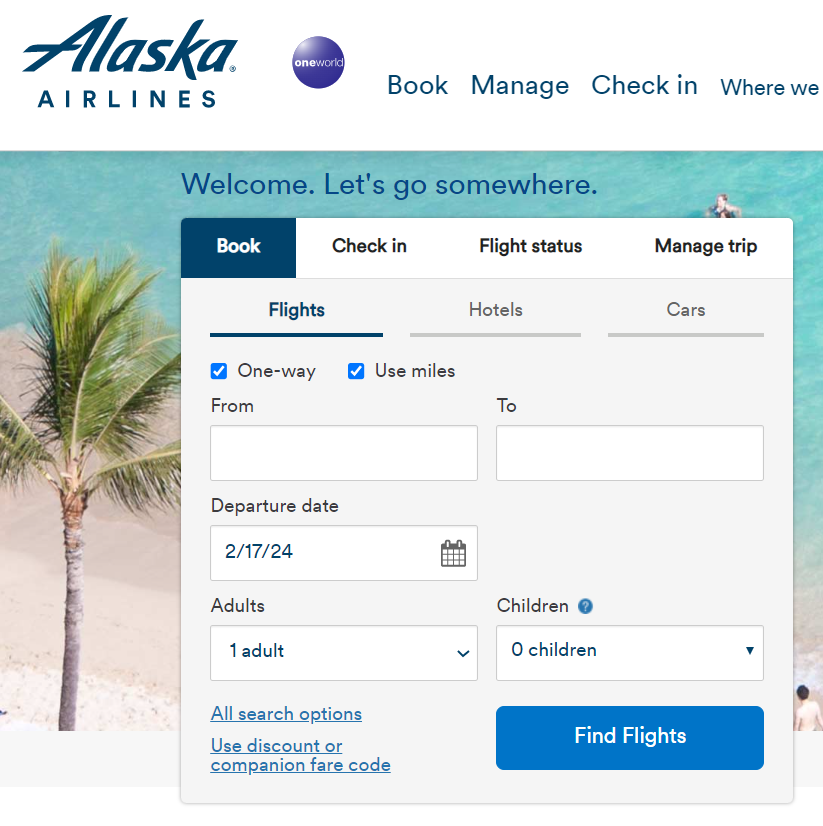This screenshot has height=826, width=823.
Task: Disable the Use miles option
Action: (356, 371)
